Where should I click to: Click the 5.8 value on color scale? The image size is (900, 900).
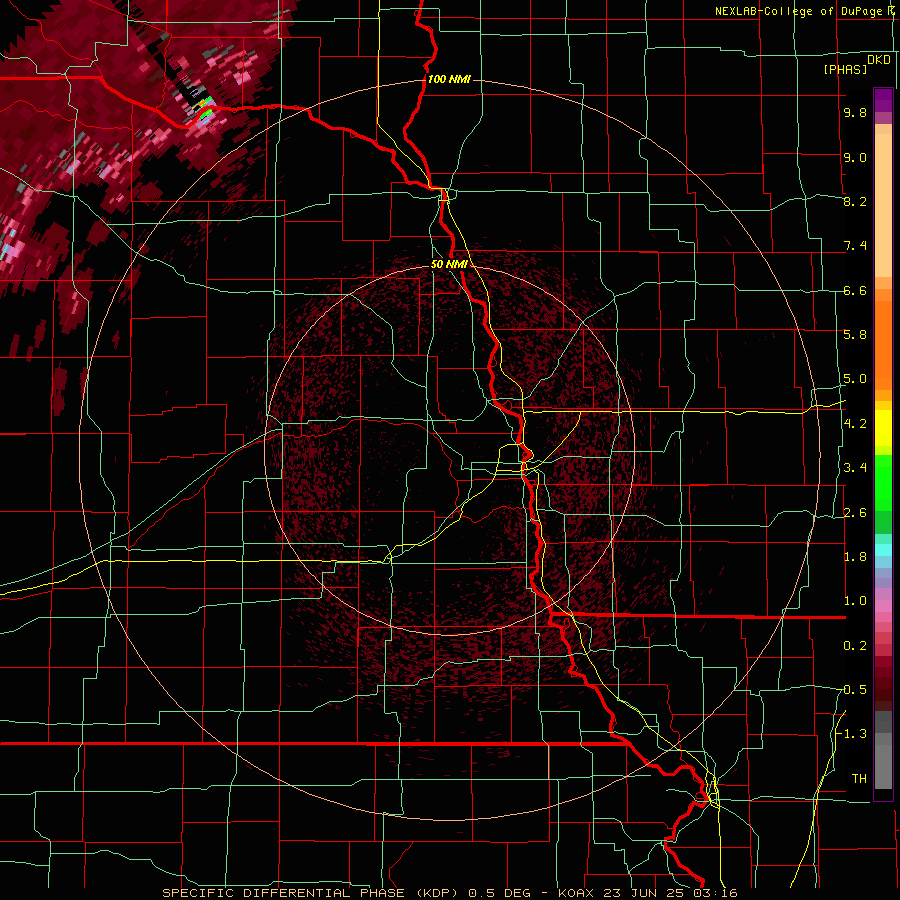coord(855,334)
